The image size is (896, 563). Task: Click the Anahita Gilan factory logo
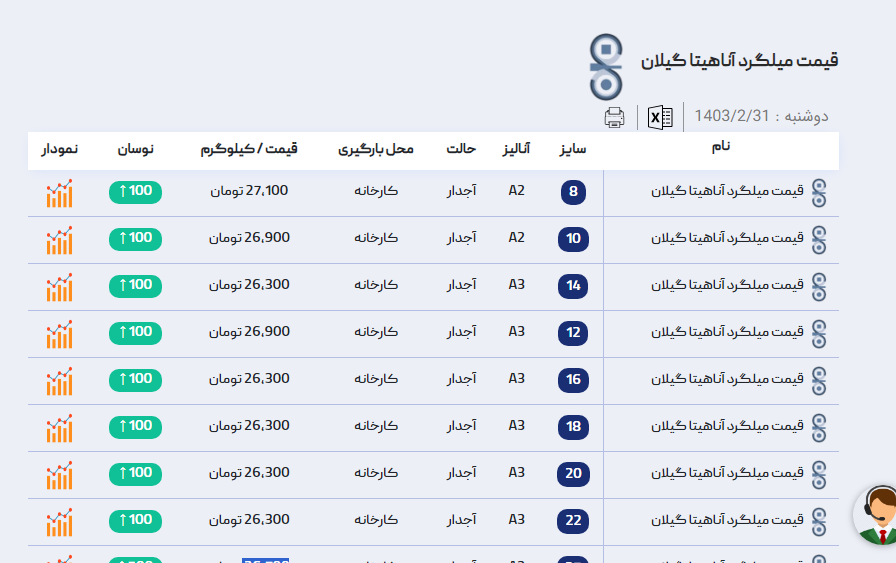[605, 66]
